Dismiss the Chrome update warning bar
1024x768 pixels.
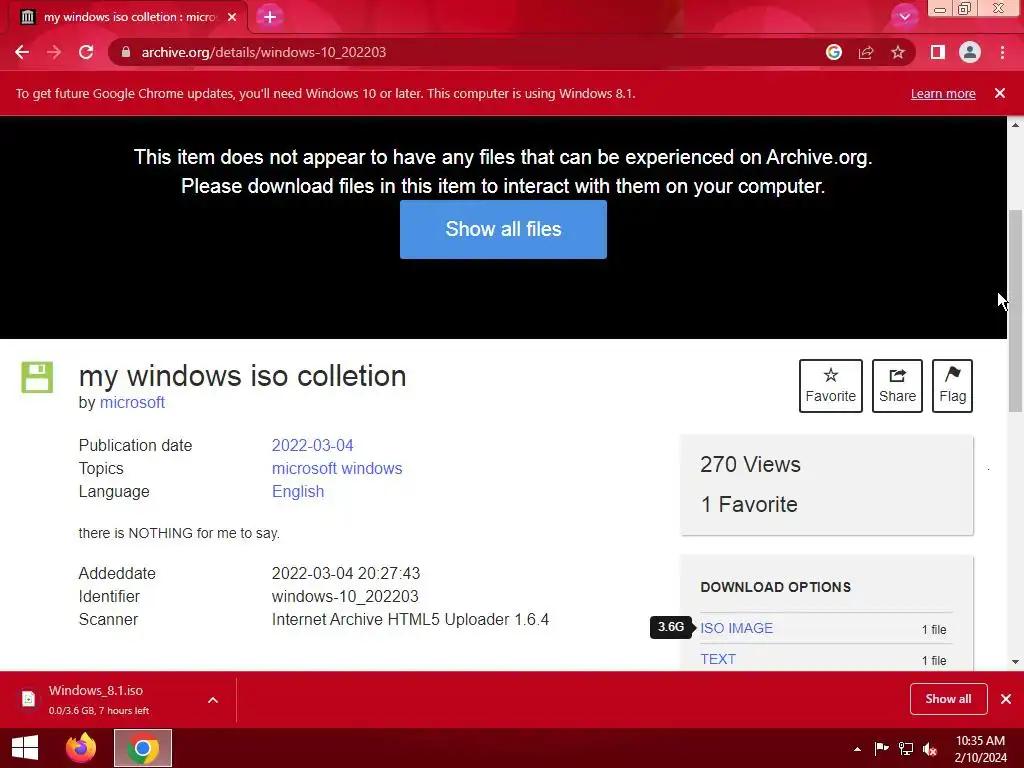pos(1000,93)
